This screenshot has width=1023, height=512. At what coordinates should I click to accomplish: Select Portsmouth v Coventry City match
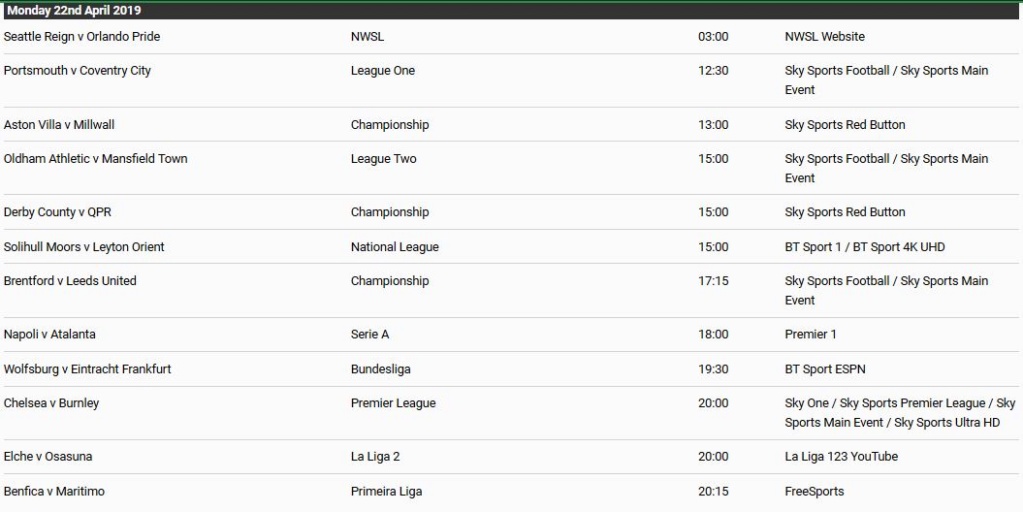77,71
